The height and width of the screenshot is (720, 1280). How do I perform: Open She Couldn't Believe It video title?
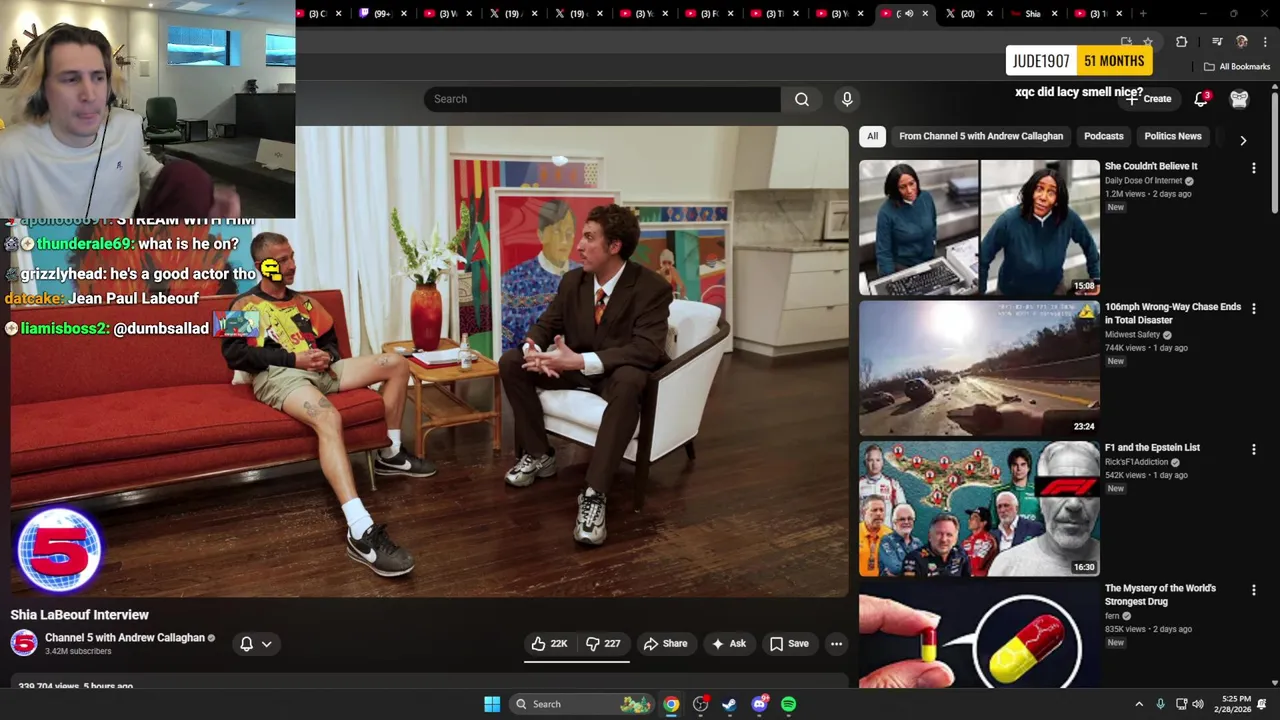pyautogui.click(x=1151, y=166)
